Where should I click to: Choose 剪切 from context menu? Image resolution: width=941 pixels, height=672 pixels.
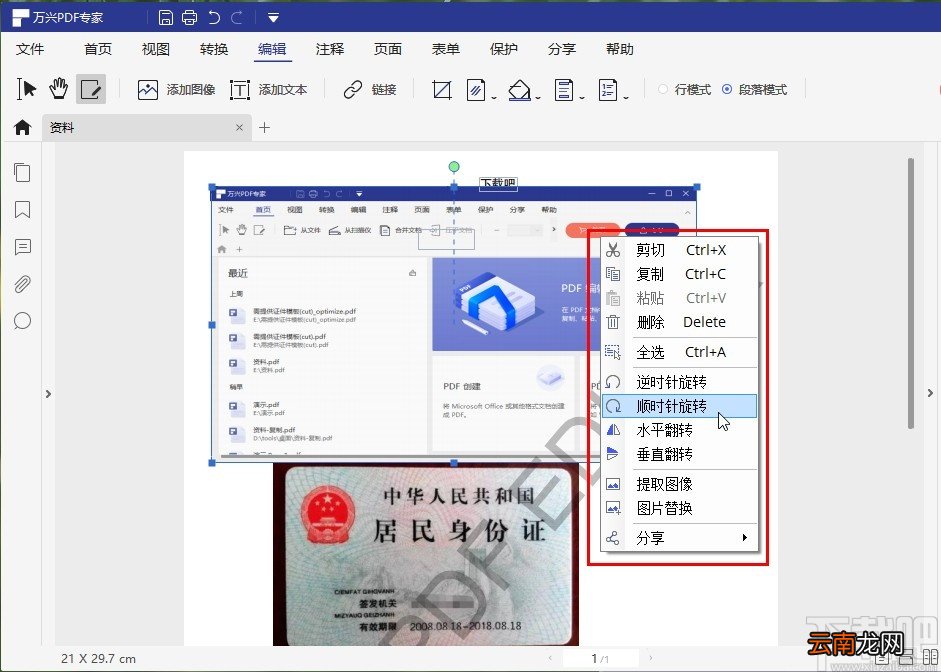point(679,250)
